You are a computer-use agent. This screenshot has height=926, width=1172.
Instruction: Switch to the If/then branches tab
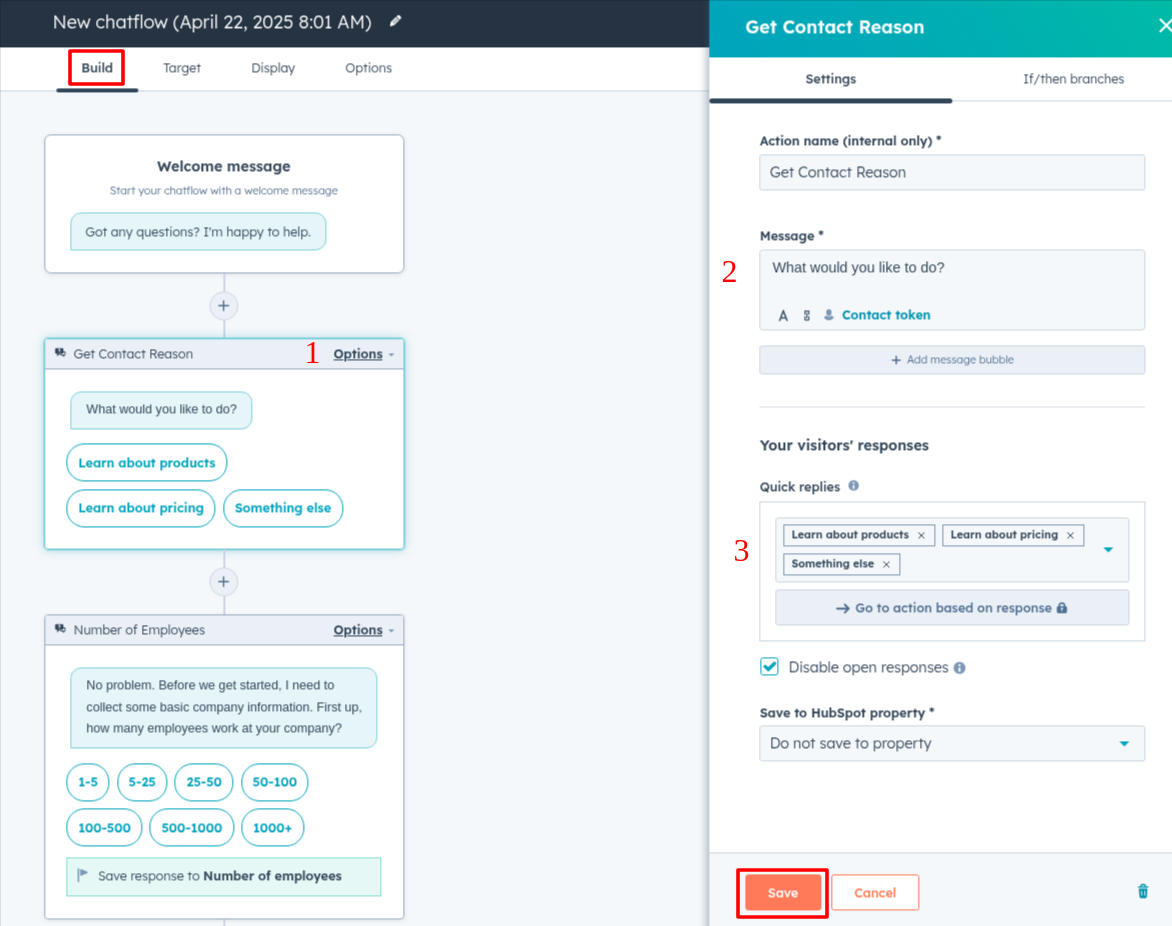click(x=1073, y=79)
